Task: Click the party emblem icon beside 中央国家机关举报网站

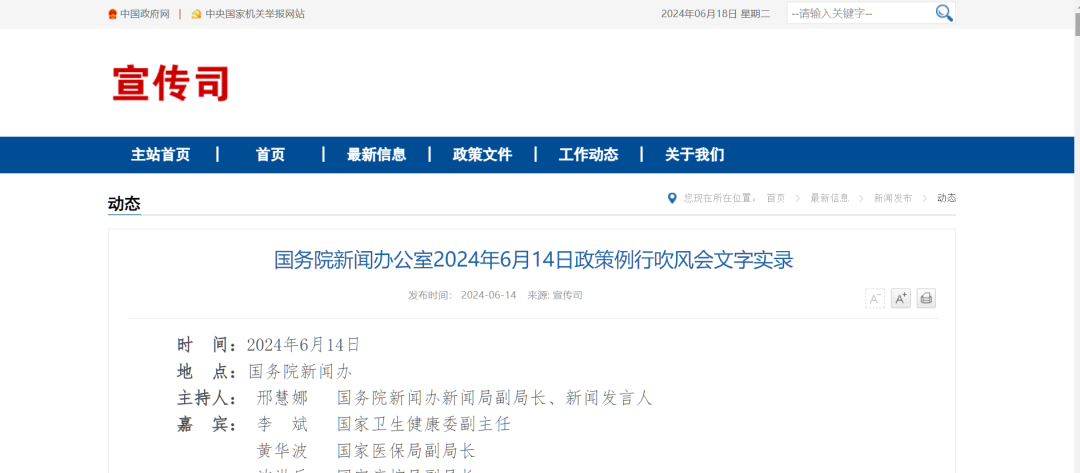Action: point(196,14)
